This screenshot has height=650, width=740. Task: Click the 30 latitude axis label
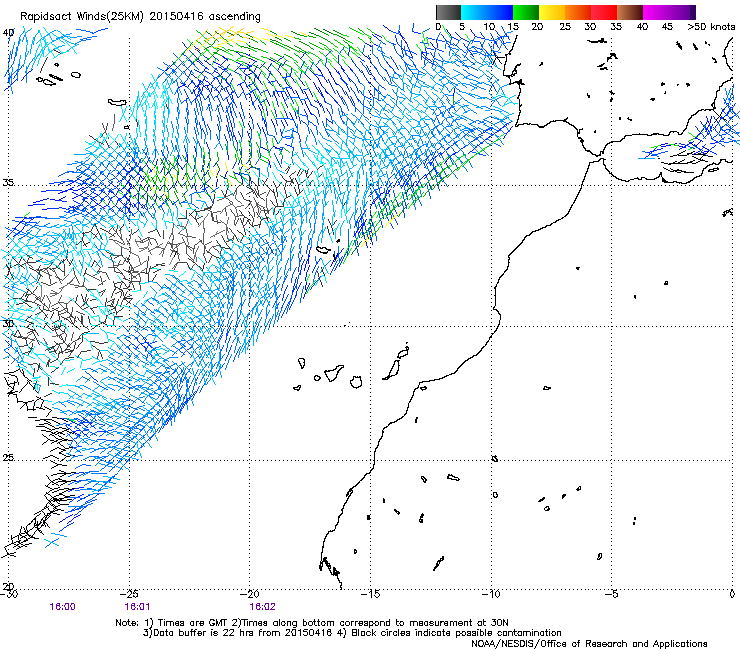point(8,324)
